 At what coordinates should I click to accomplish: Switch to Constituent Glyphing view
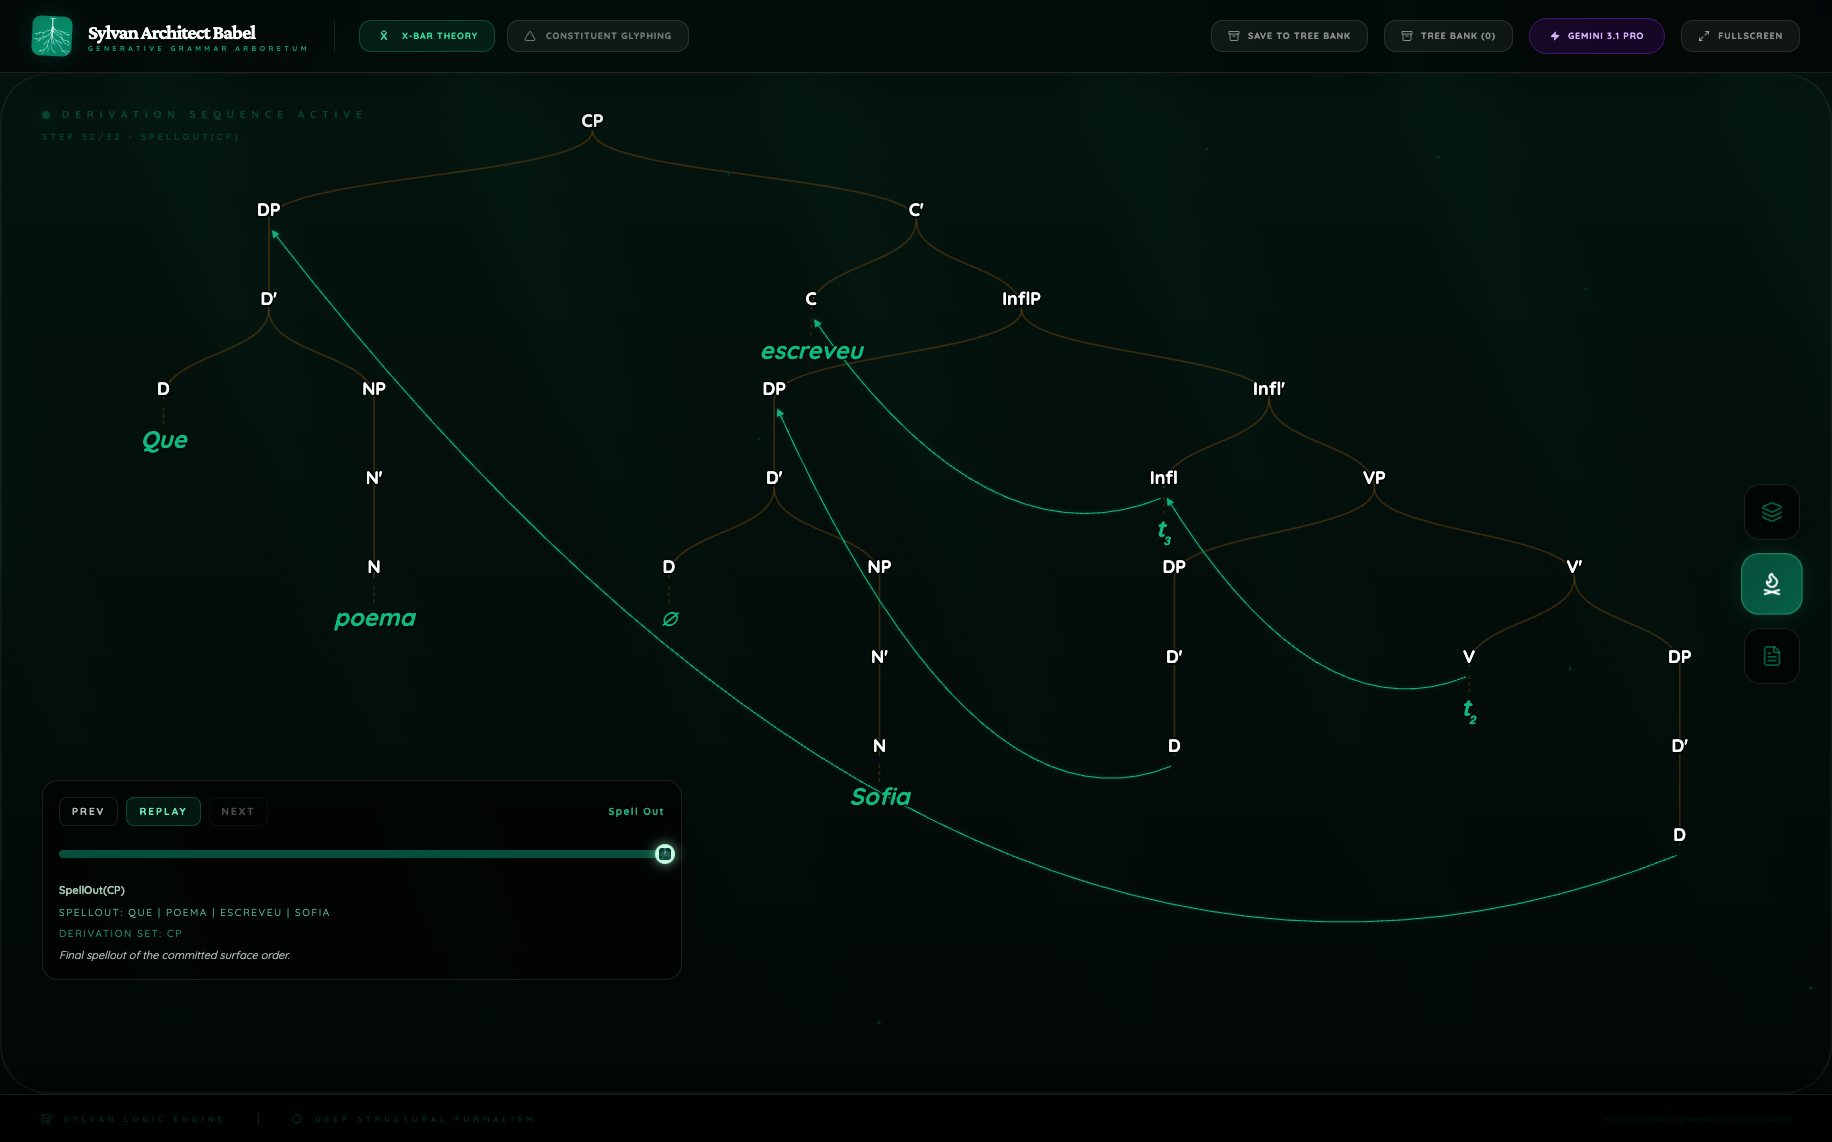click(597, 36)
